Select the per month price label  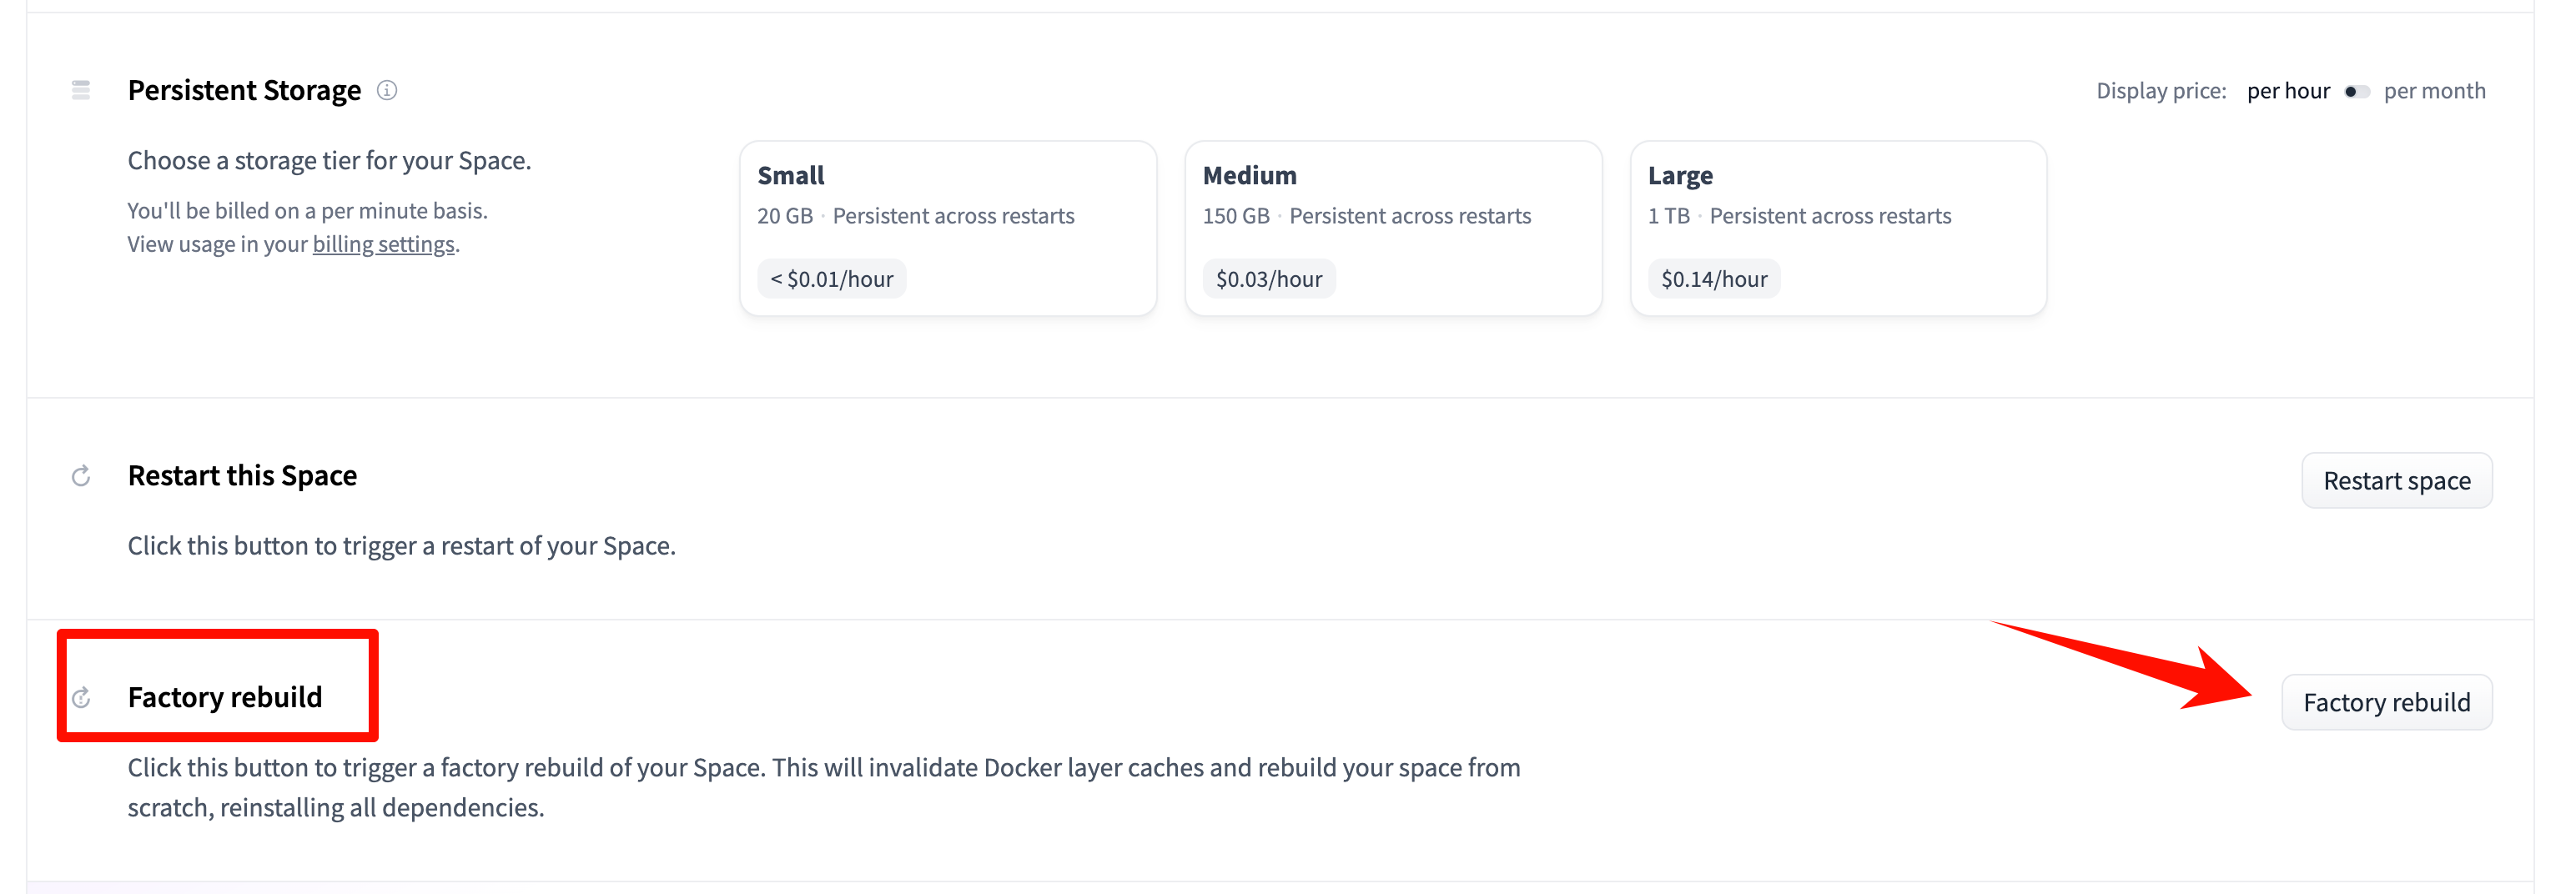[x=2434, y=91]
